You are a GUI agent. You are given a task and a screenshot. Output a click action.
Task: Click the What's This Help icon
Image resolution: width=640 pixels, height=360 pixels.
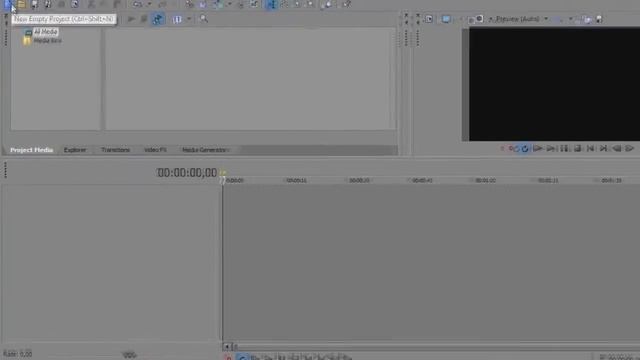click(x=347, y=4)
